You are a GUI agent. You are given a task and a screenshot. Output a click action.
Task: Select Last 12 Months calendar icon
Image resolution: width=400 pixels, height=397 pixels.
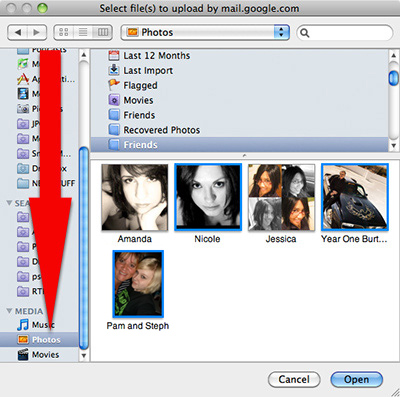(114, 55)
